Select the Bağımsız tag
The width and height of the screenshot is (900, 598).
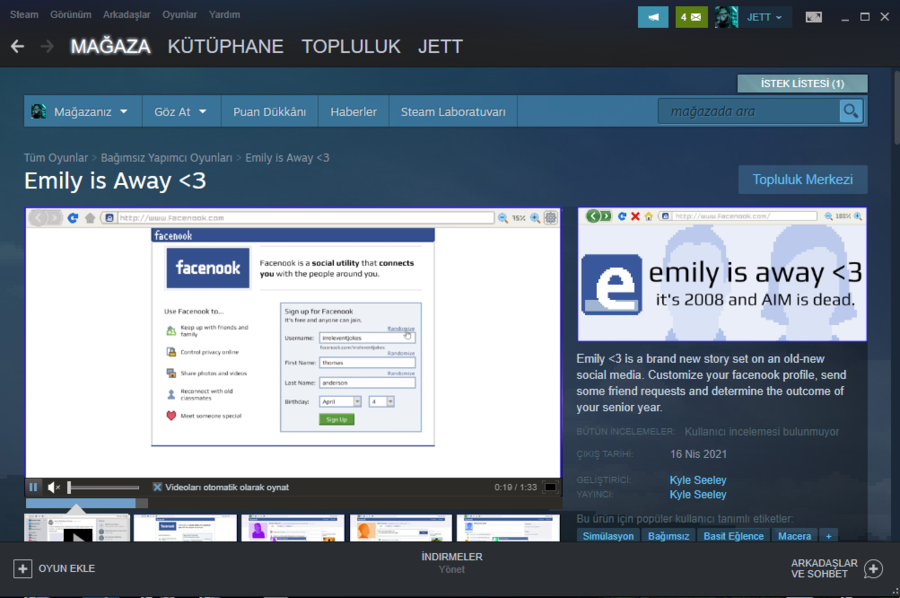[x=669, y=536]
